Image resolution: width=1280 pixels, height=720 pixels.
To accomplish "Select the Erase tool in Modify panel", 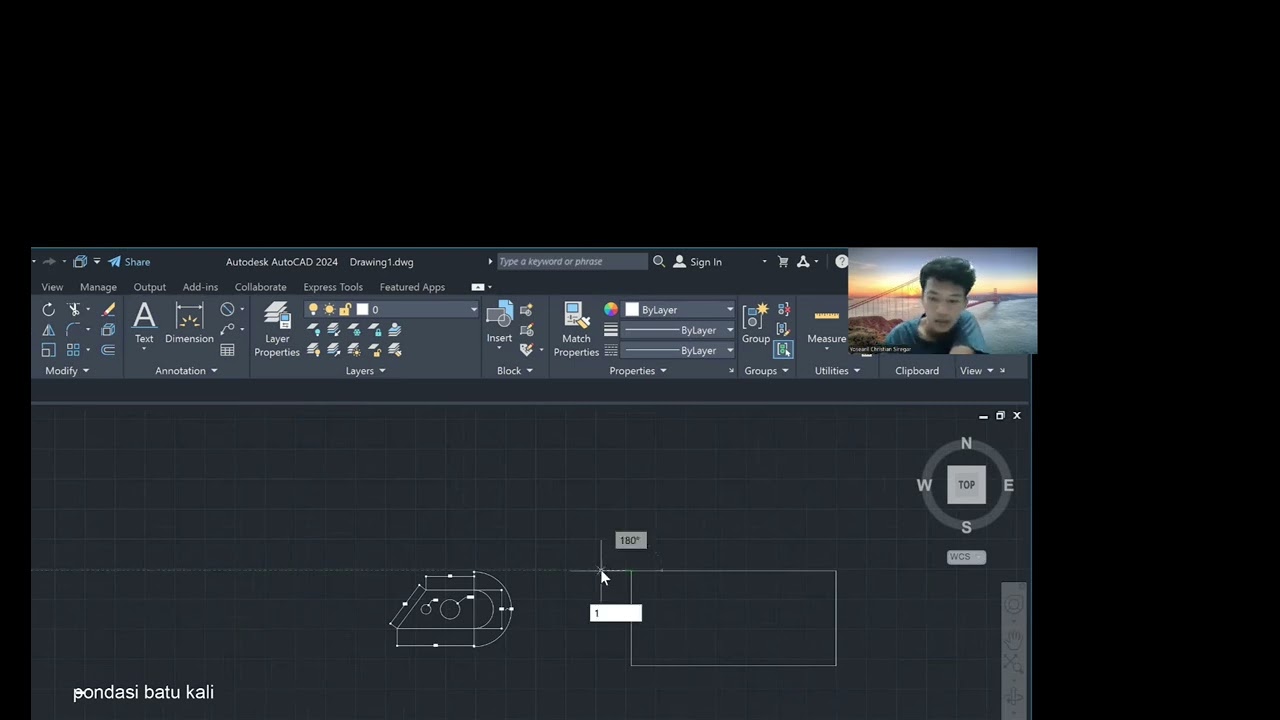I will click(108, 310).
